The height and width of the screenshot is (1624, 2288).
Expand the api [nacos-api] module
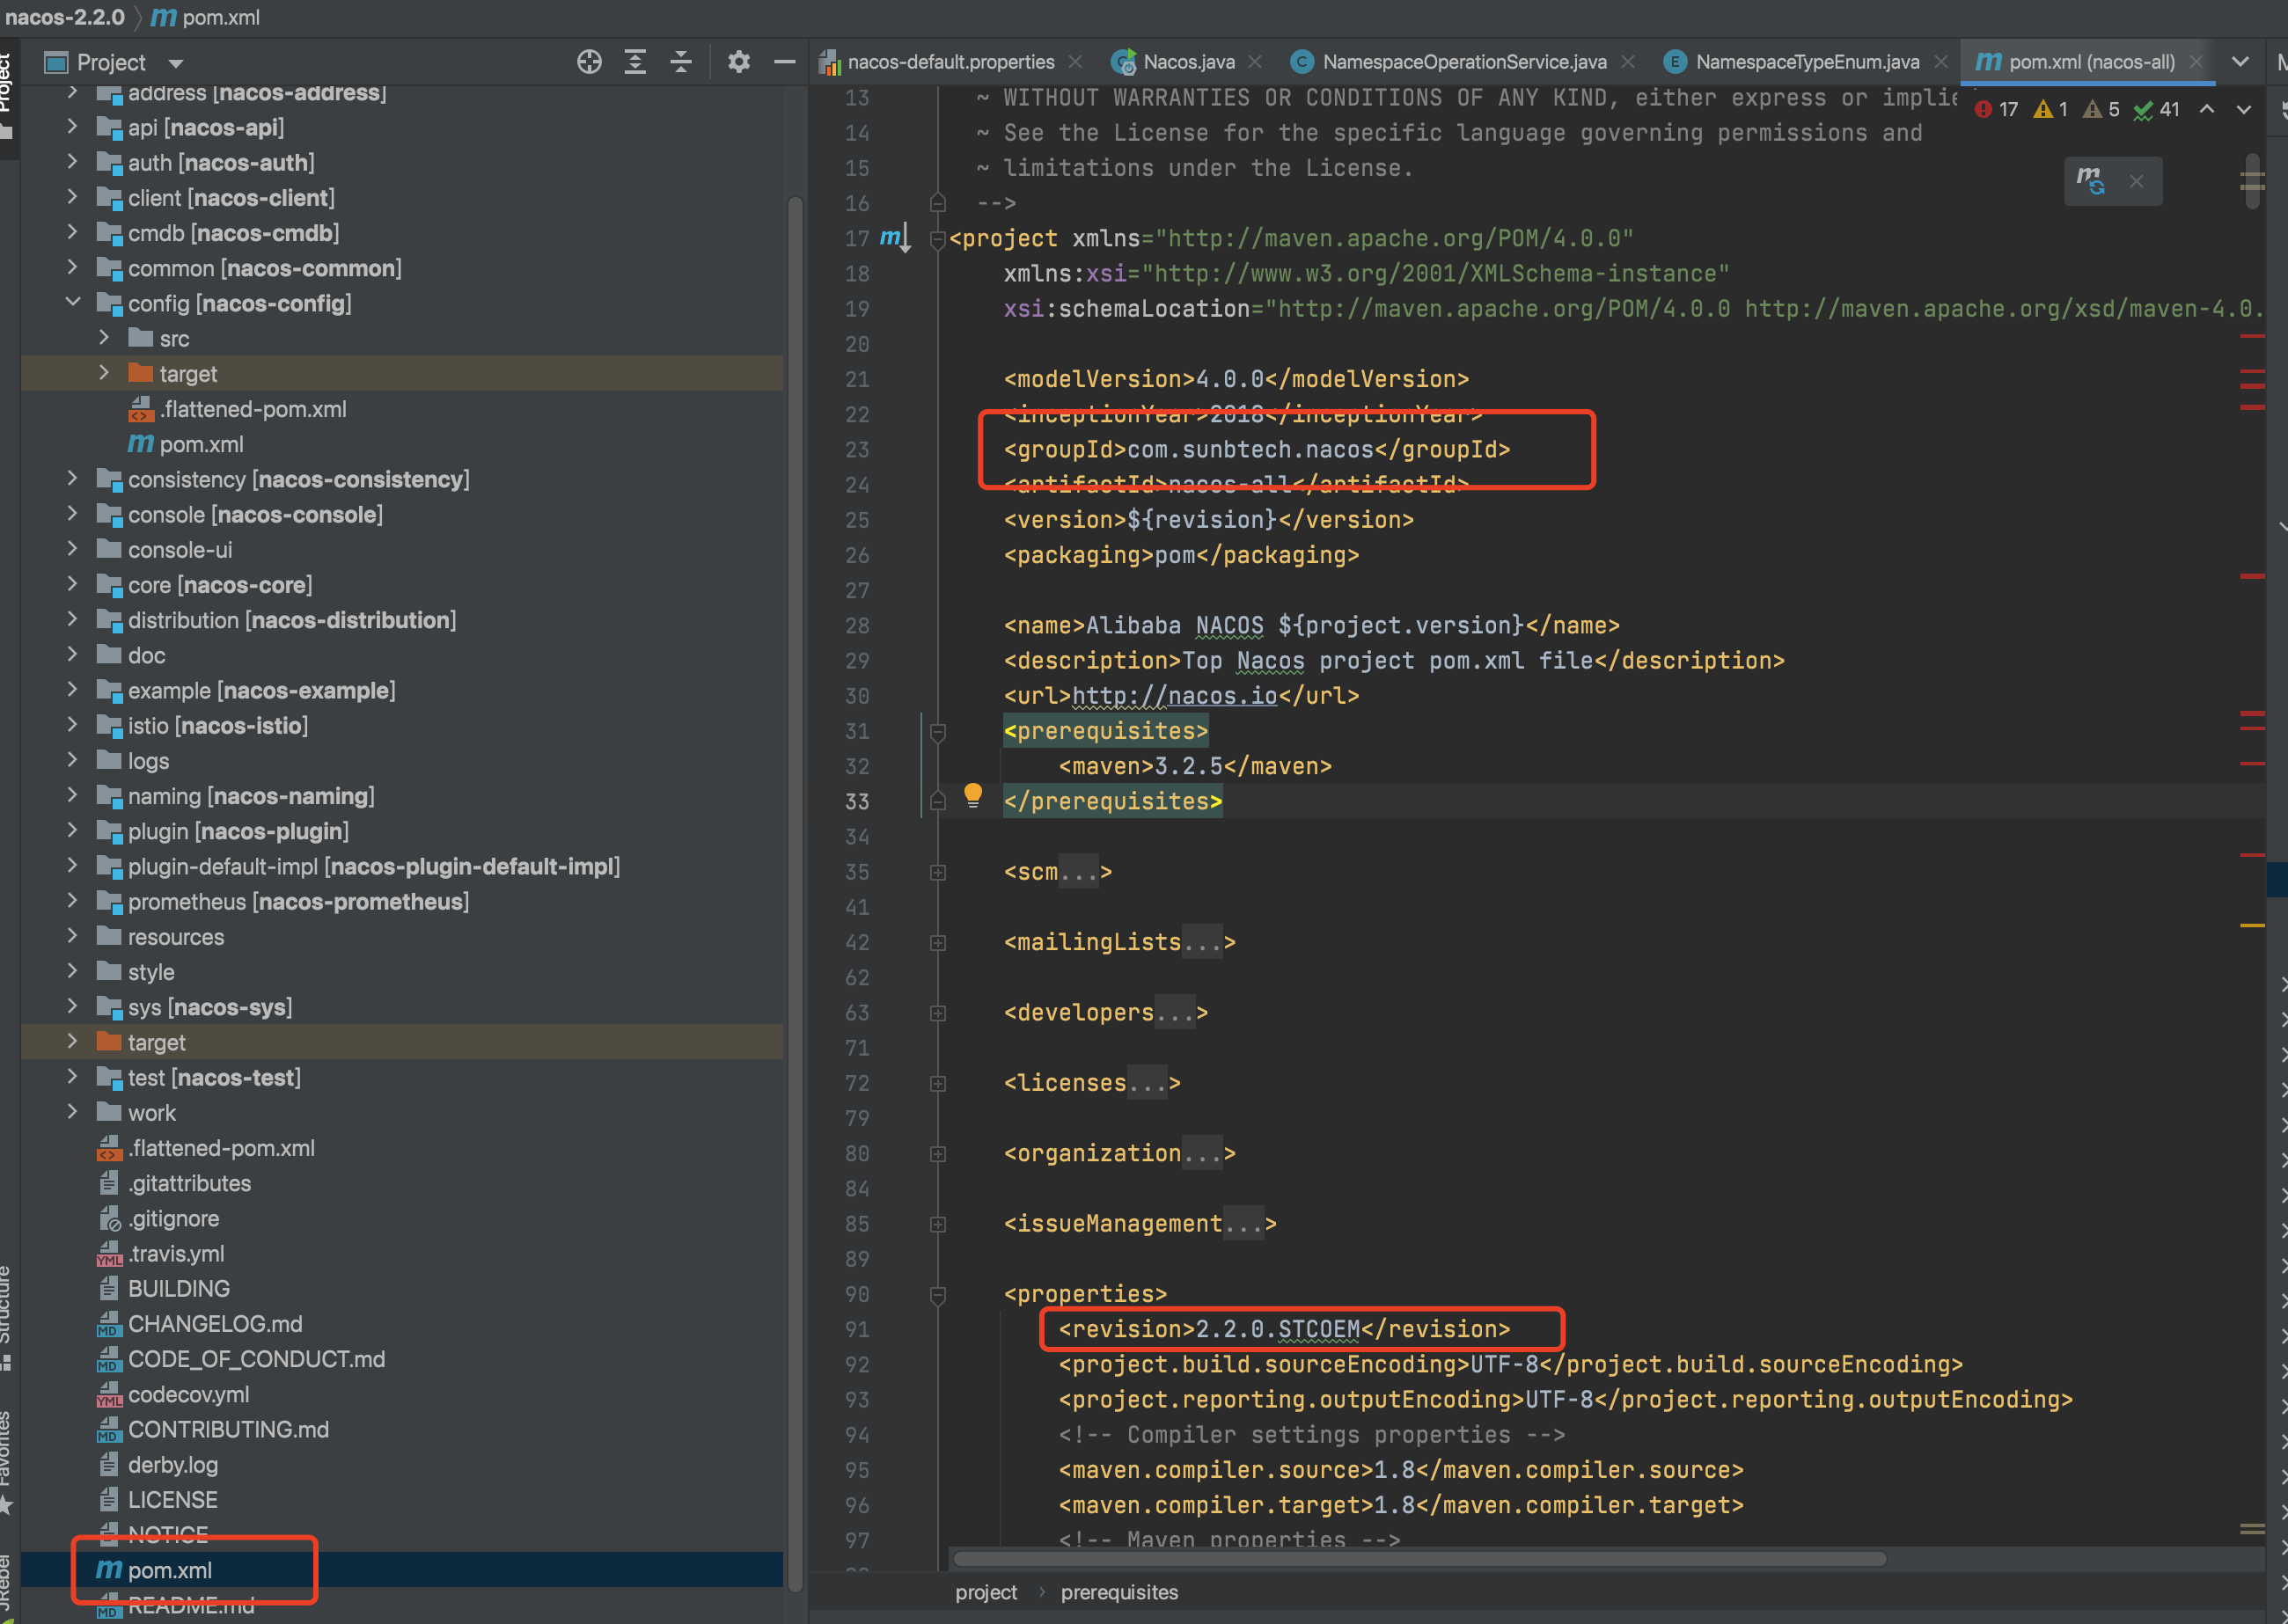(x=72, y=127)
